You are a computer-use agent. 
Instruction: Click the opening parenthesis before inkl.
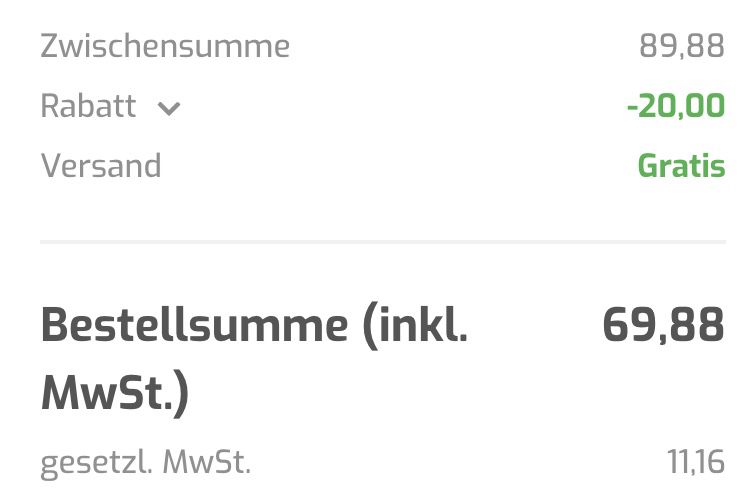click(371, 327)
